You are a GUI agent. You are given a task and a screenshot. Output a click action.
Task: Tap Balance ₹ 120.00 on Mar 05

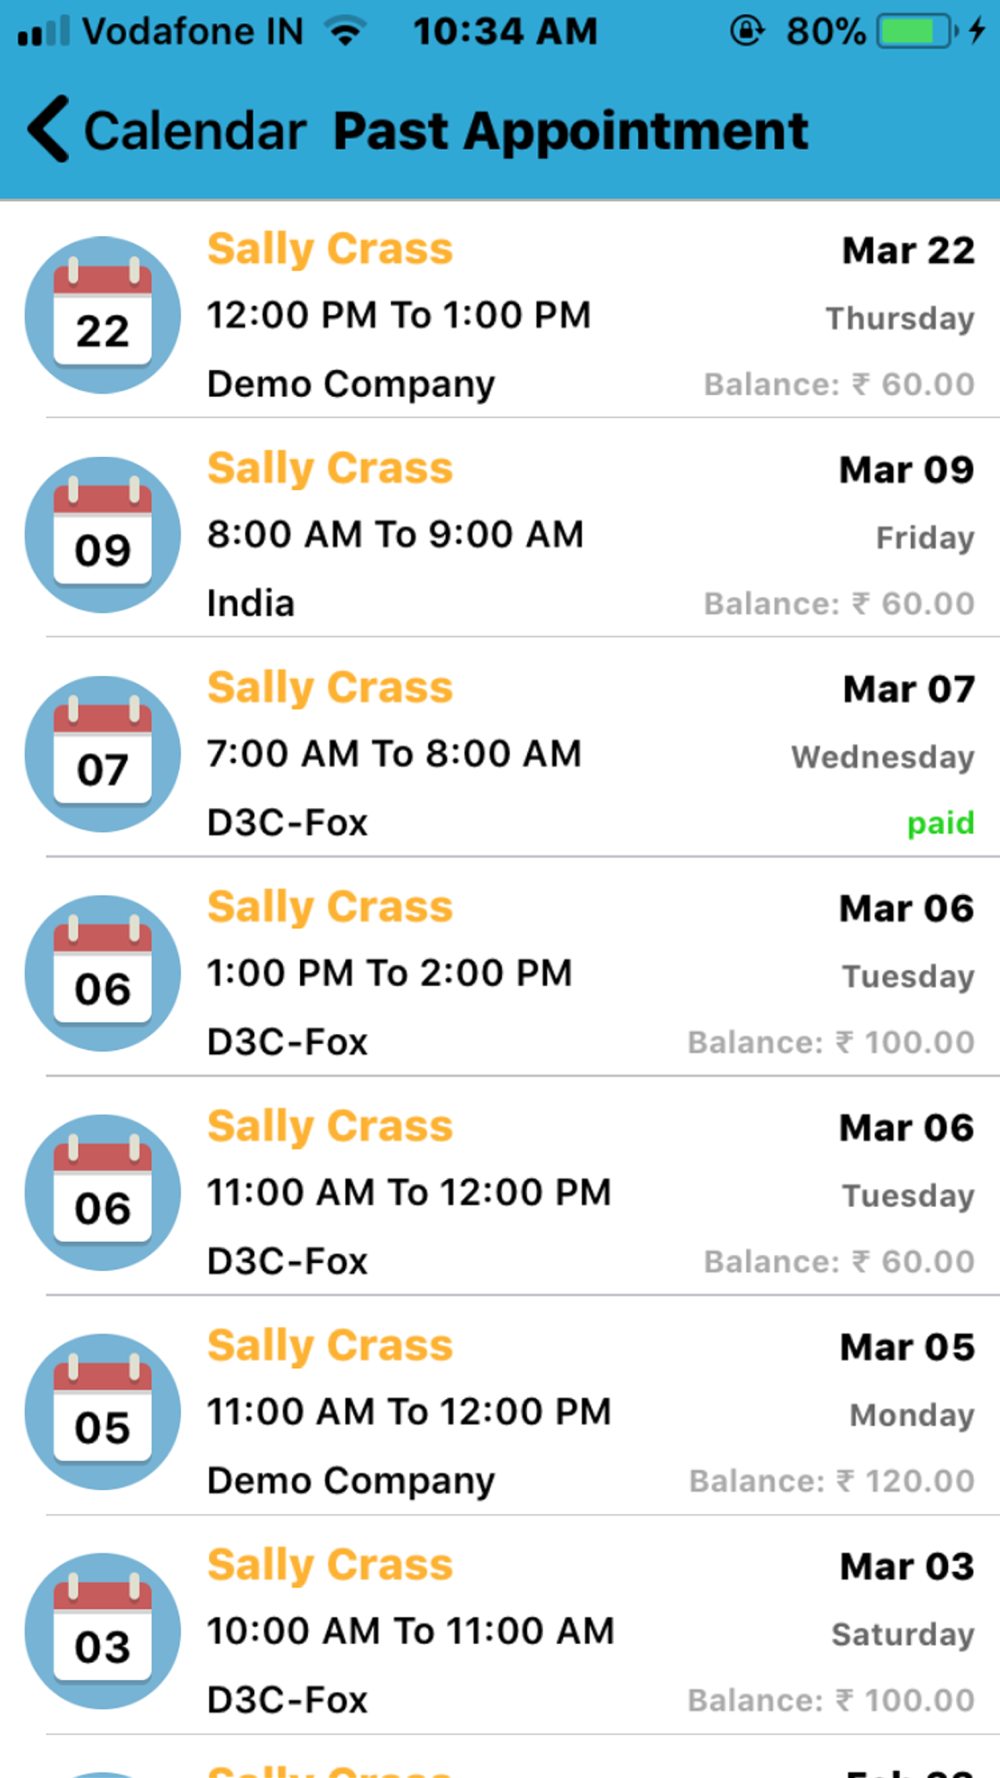pos(831,1481)
